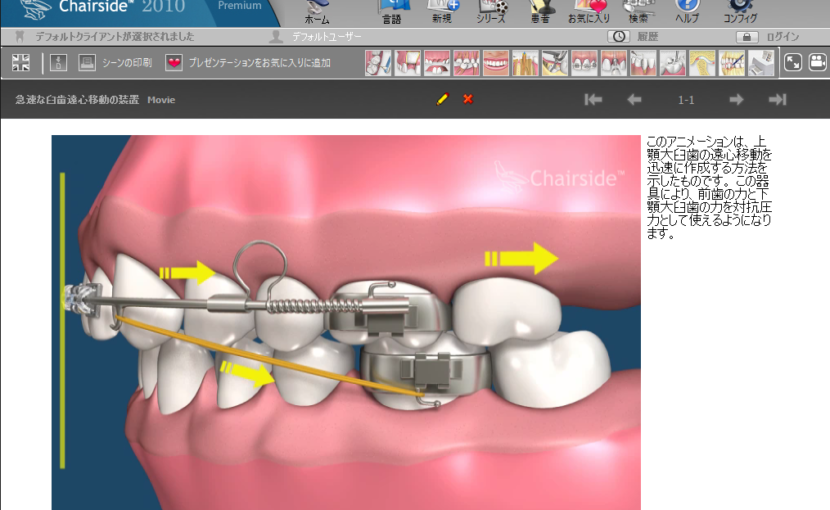Open the ヘルプ (Help) menu
The width and height of the screenshot is (830, 510).
click(687, 13)
